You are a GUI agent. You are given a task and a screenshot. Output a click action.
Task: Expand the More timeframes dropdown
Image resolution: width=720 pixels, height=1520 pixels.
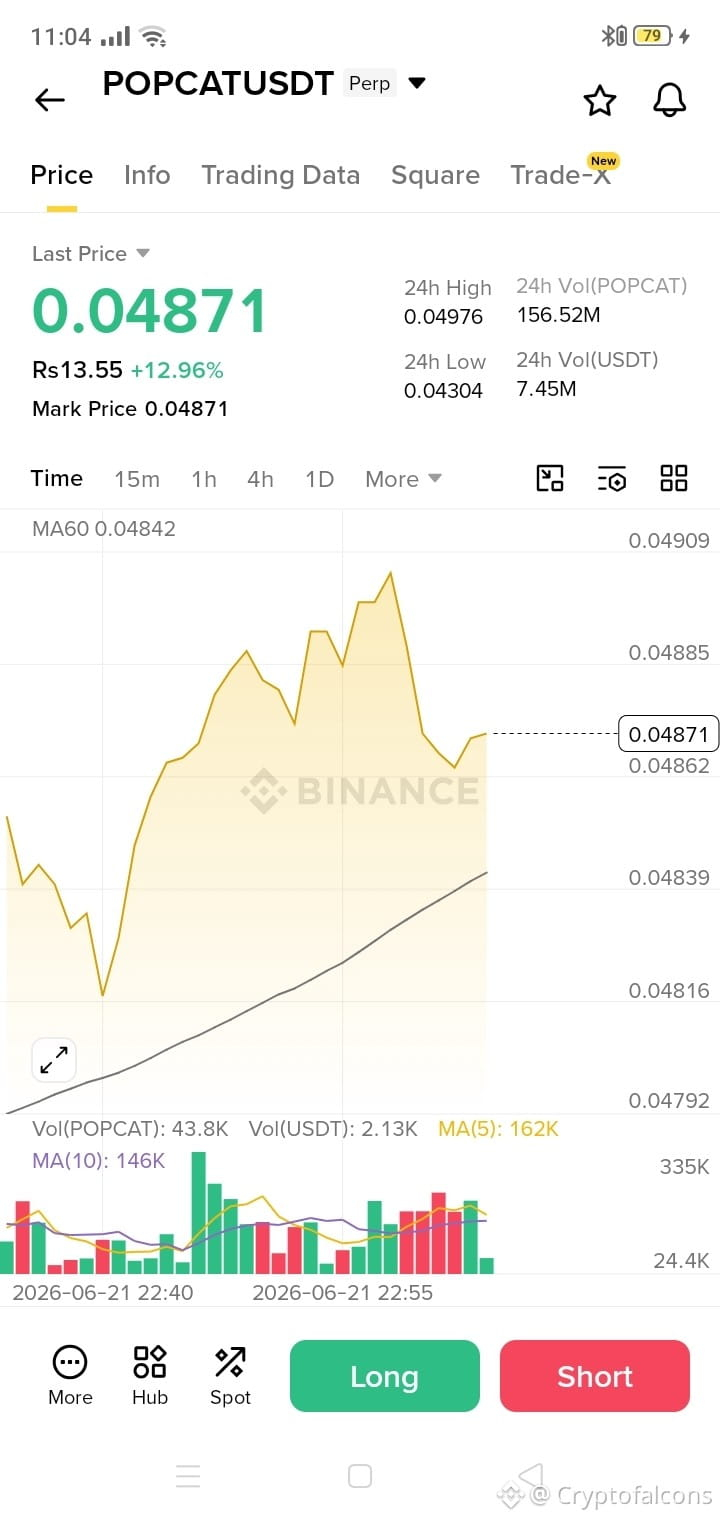tap(403, 479)
